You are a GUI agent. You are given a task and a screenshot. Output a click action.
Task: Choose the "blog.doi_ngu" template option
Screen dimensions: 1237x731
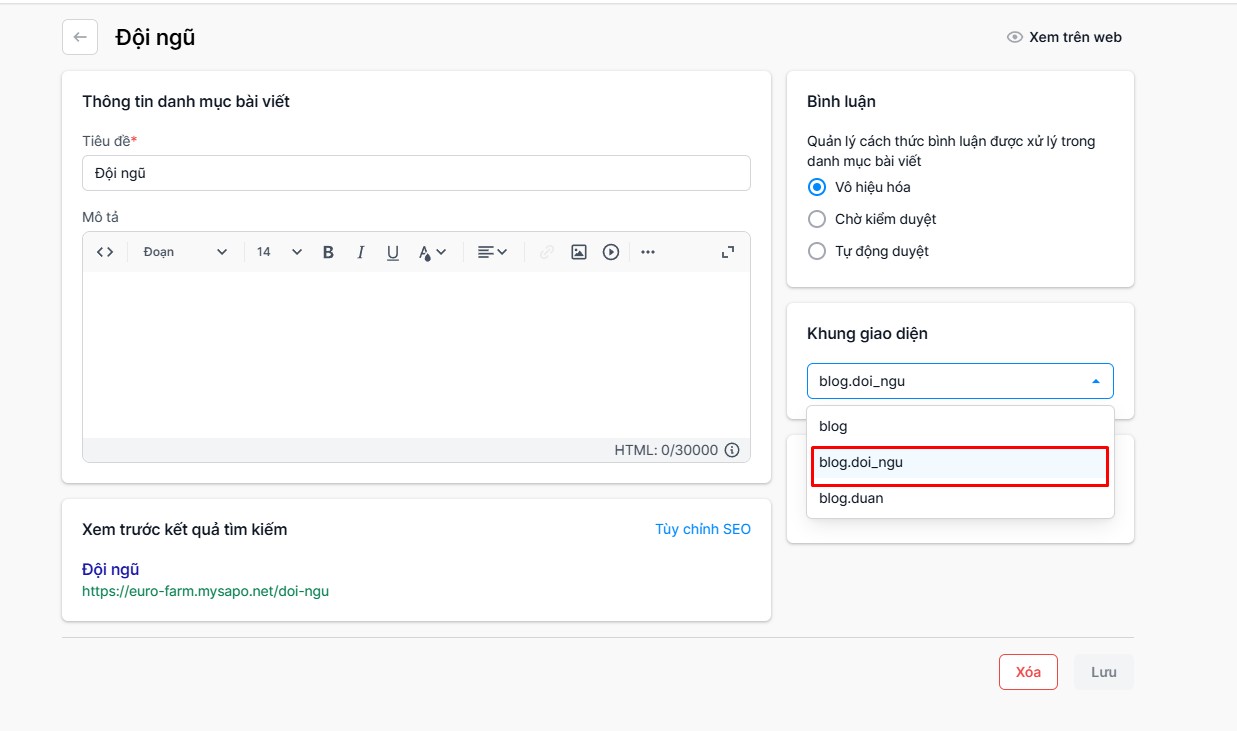click(960, 462)
